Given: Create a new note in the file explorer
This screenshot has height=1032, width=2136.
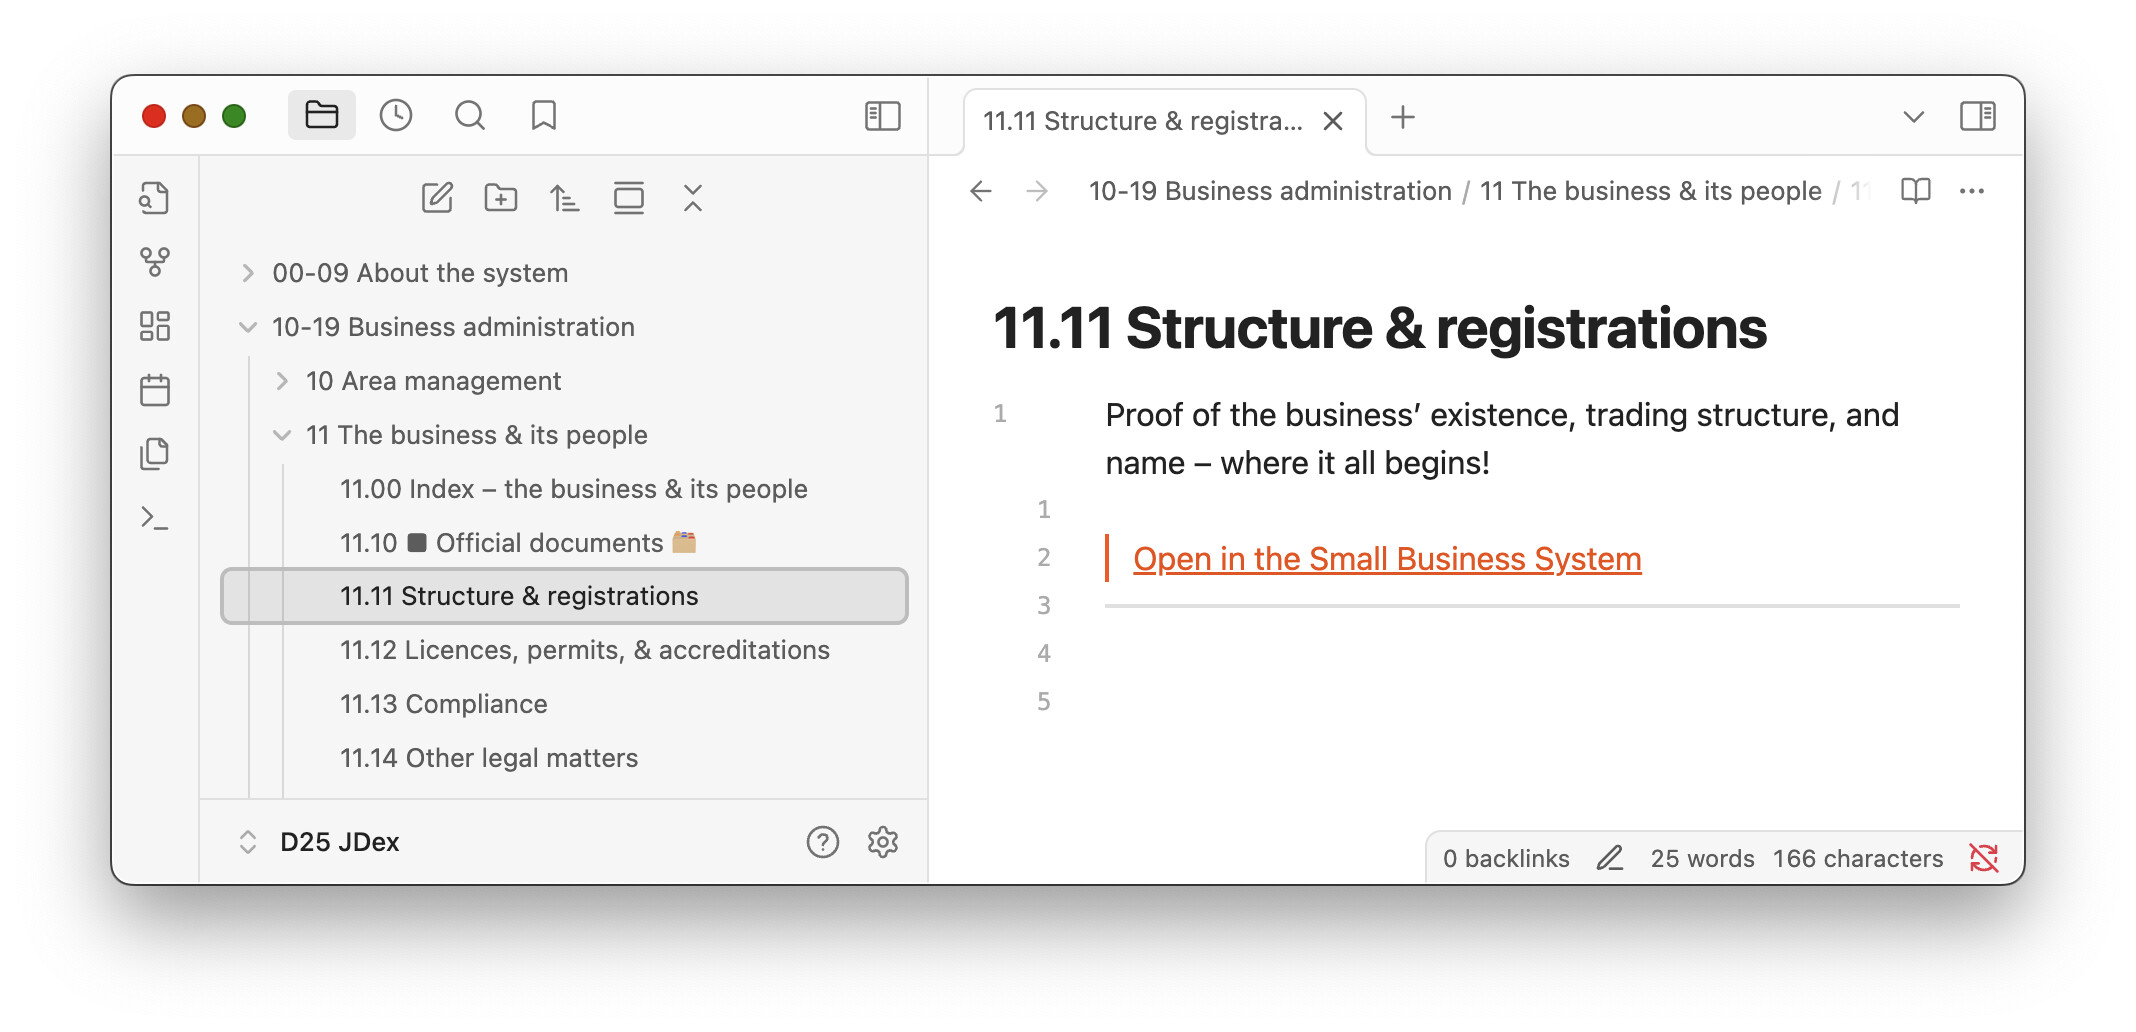Looking at the screenshot, I should [x=437, y=198].
